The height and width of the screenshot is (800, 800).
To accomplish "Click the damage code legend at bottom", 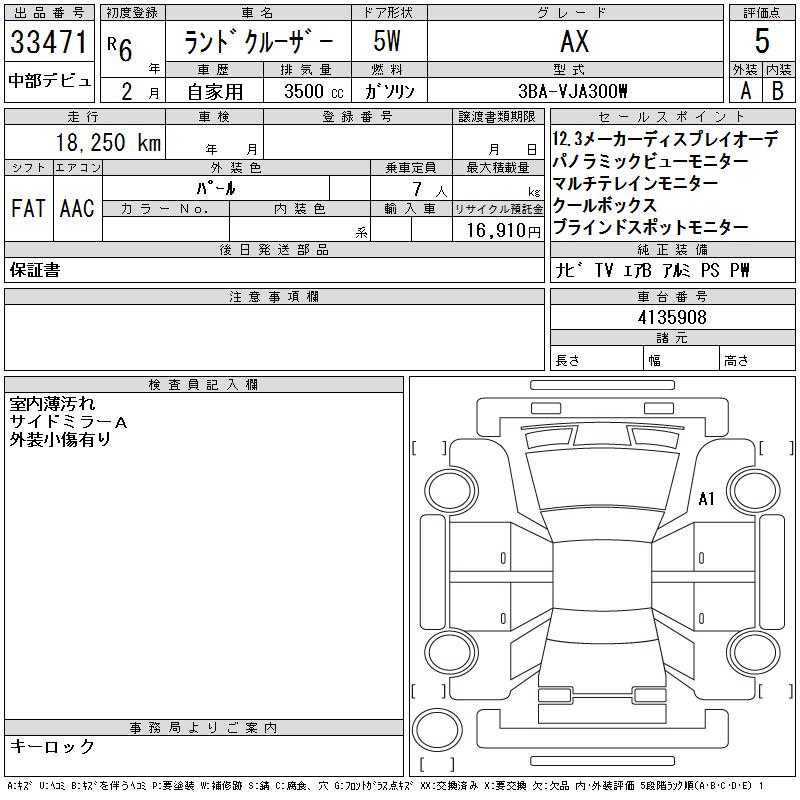I will pyautogui.click(x=385, y=786).
